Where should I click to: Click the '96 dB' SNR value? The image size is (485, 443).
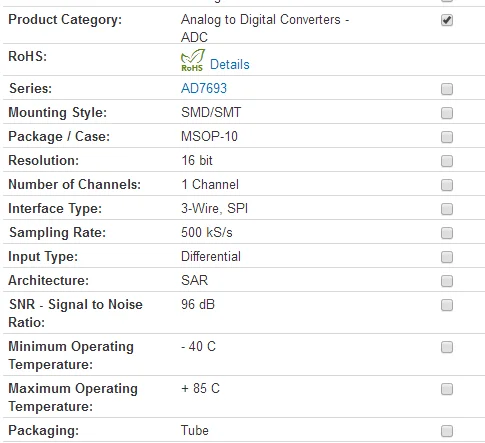[198, 304]
